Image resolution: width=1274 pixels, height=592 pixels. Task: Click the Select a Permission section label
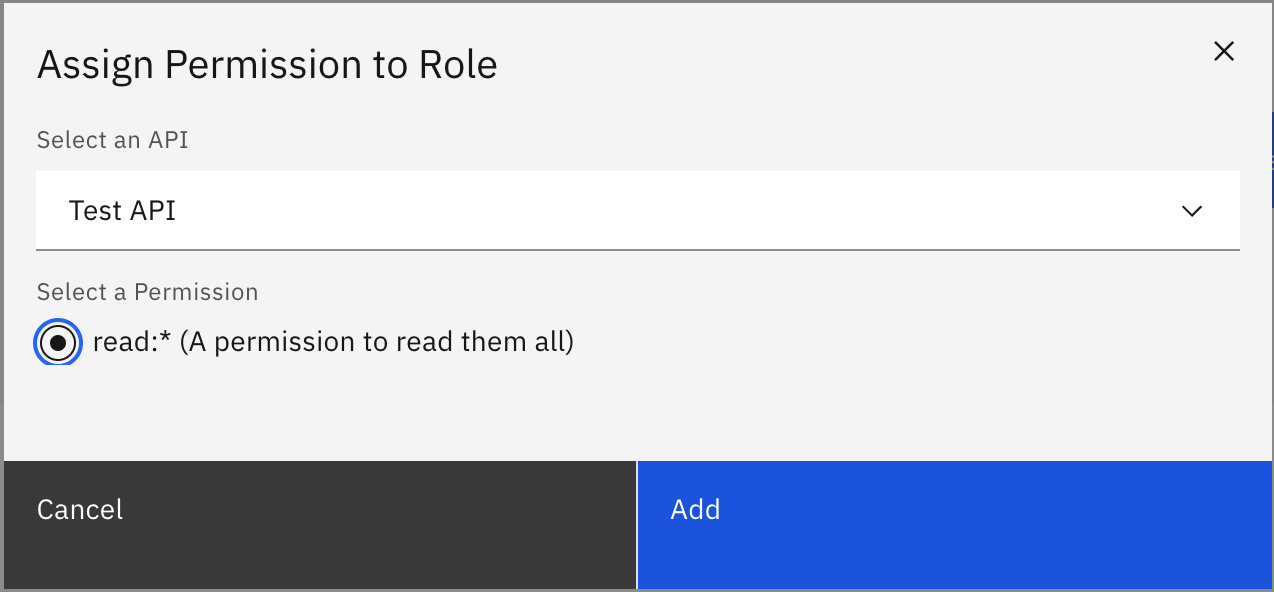147,291
